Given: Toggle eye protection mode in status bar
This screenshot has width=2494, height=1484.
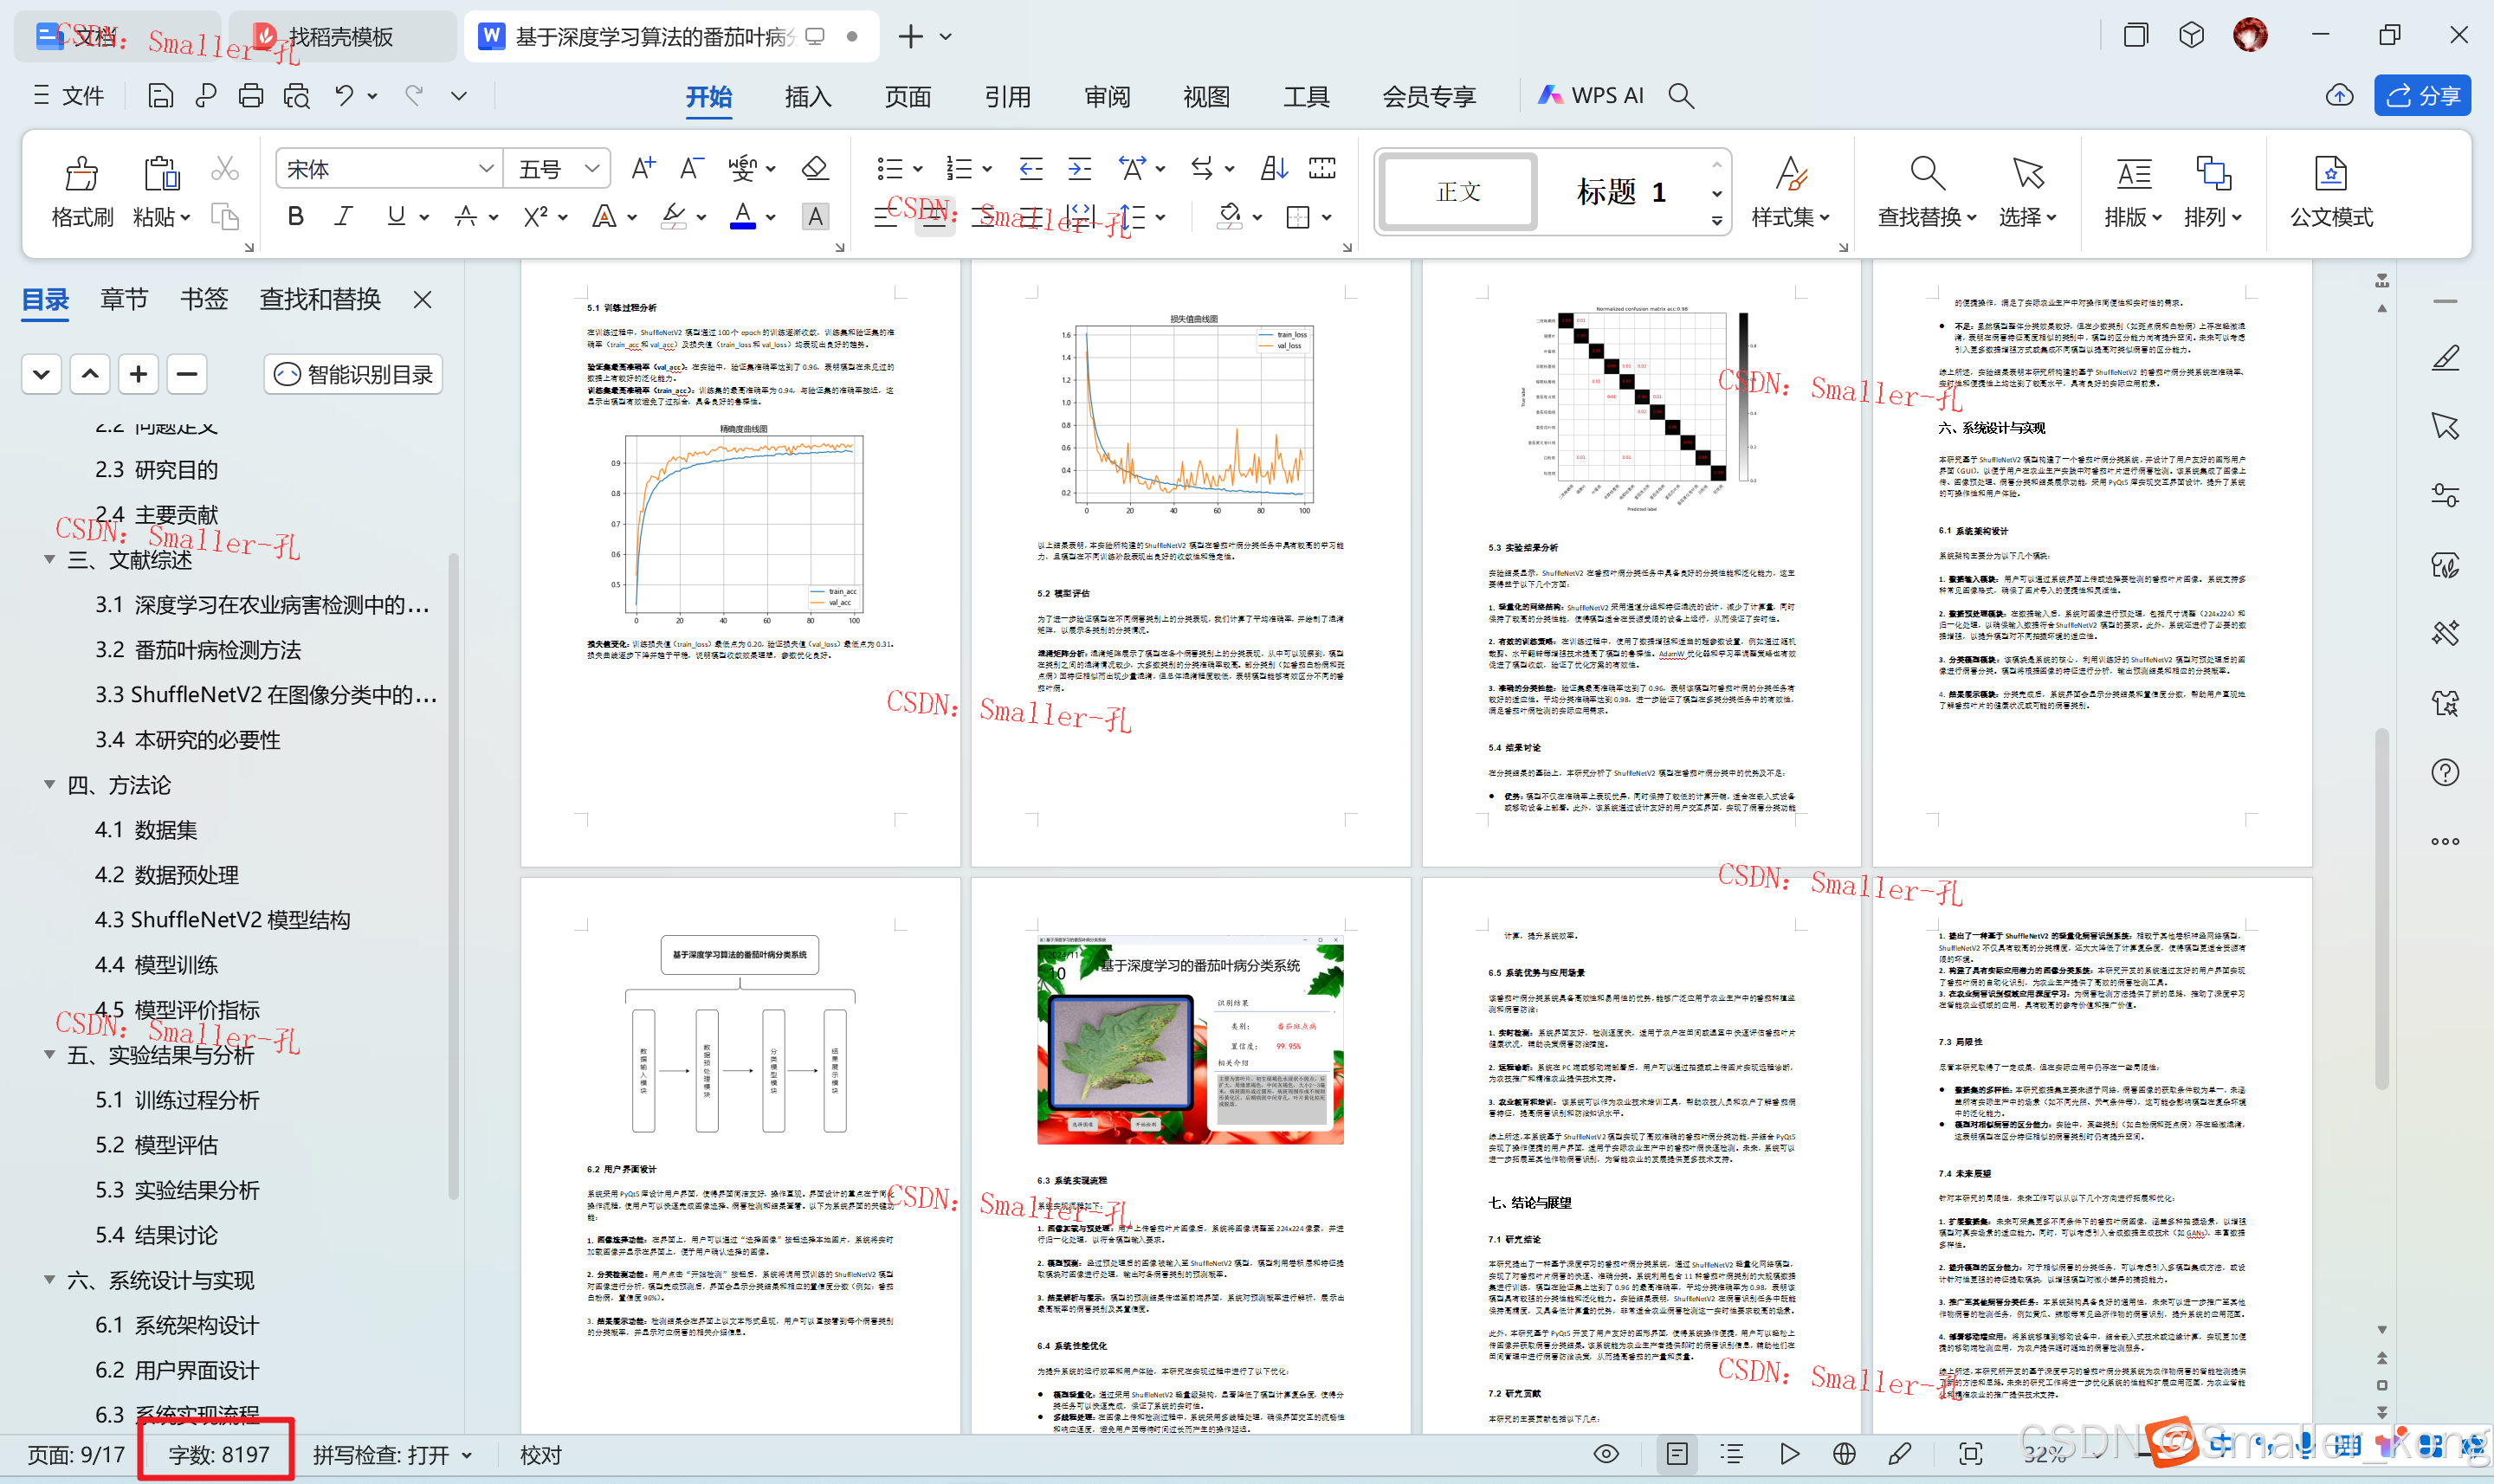Looking at the screenshot, I should [1606, 1454].
